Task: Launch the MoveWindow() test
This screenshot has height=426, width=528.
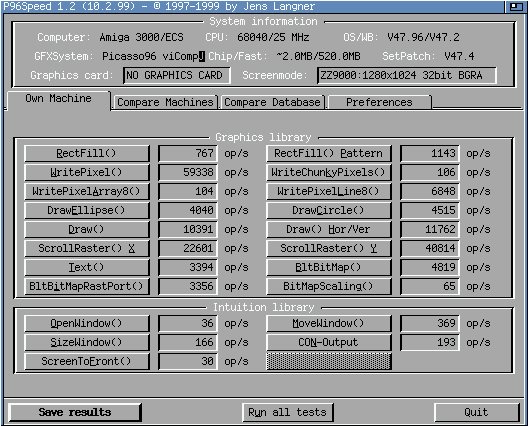Action: (329, 323)
